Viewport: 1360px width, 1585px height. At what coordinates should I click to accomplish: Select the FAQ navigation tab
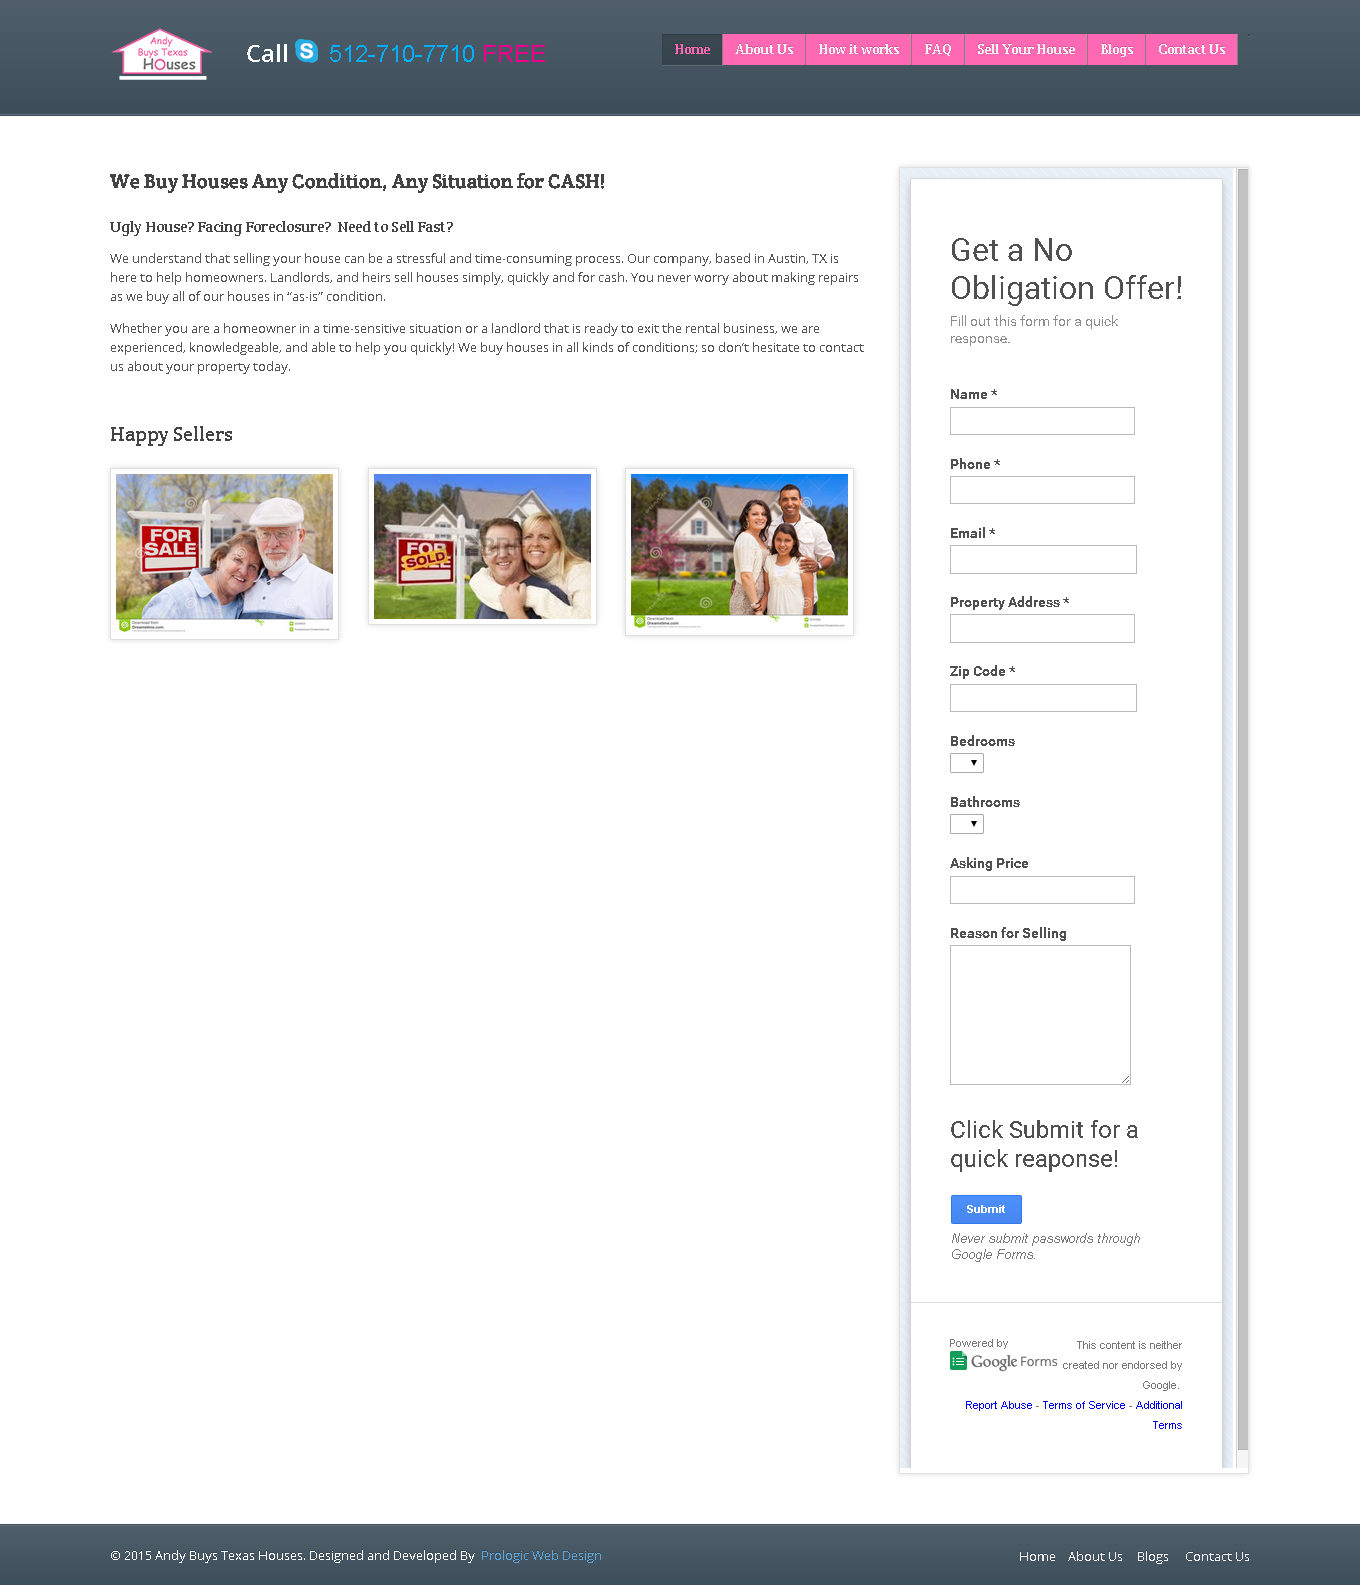(937, 50)
